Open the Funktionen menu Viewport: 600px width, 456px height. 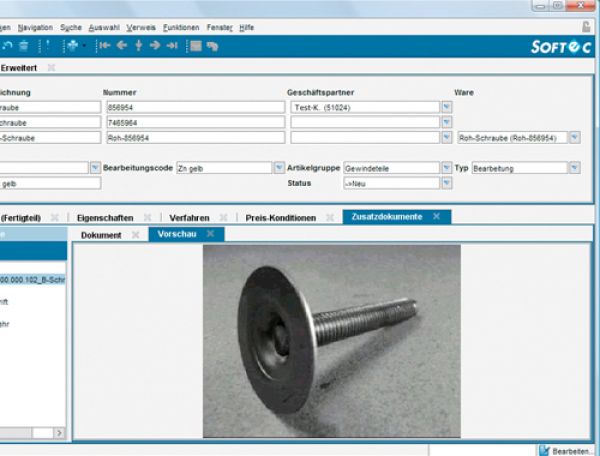(x=181, y=27)
